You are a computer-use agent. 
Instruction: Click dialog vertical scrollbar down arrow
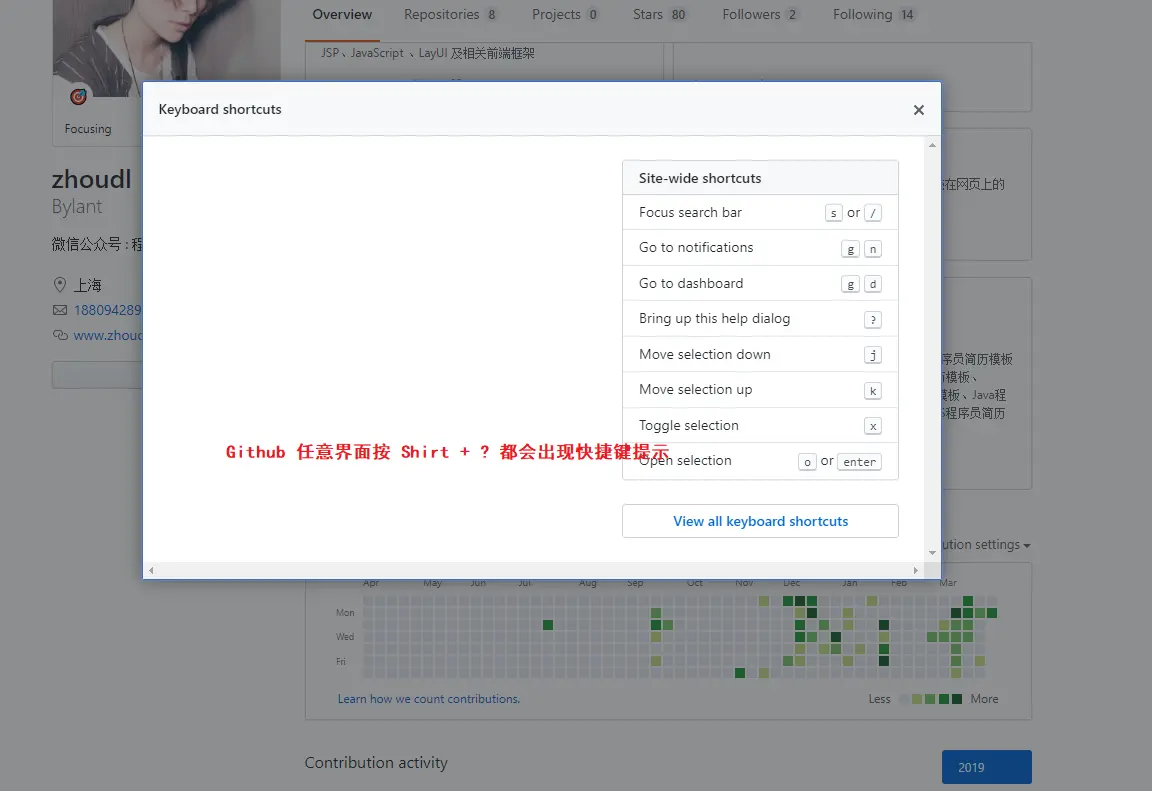[932, 552]
